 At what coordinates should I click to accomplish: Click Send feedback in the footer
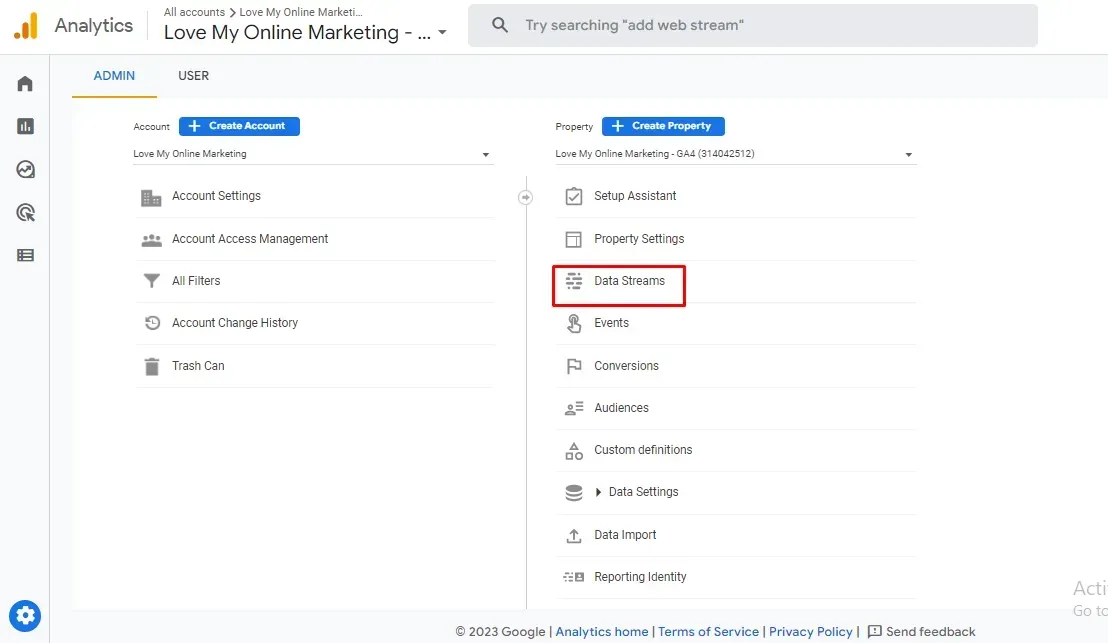click(x=921, y=632)
